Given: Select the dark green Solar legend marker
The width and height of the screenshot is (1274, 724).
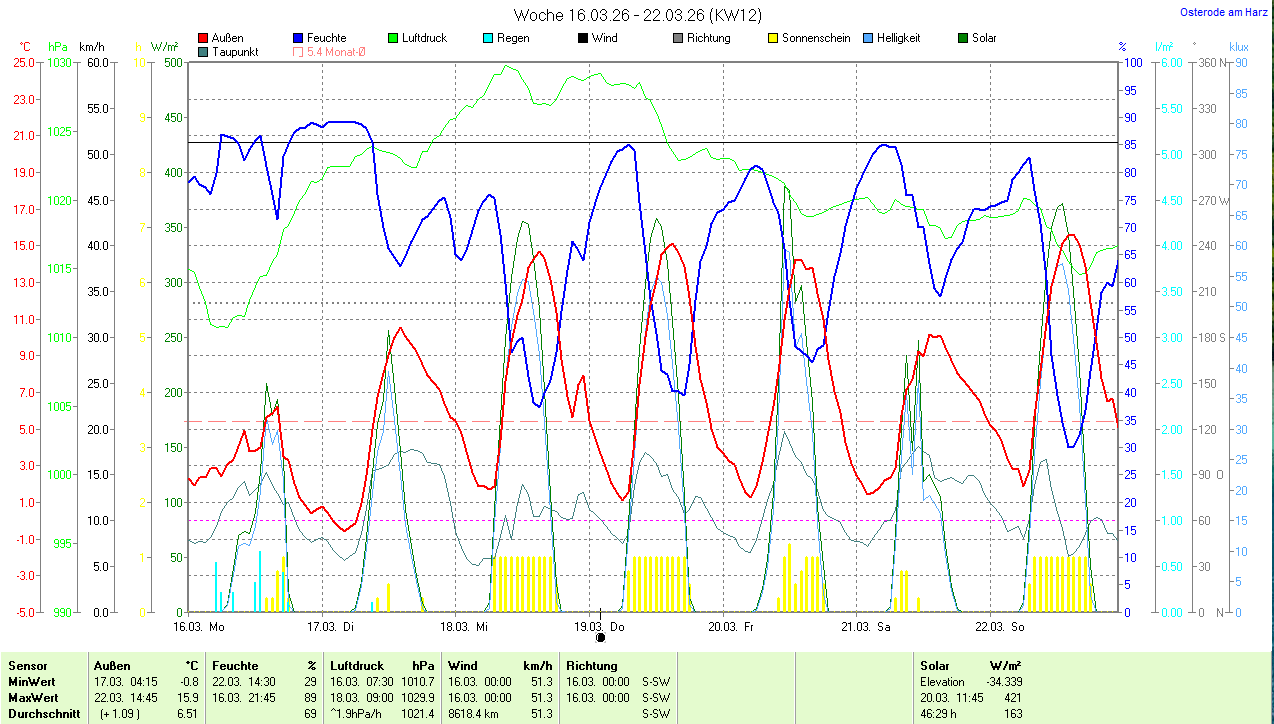Looking at the screenshot, I should tap(963, 38).
